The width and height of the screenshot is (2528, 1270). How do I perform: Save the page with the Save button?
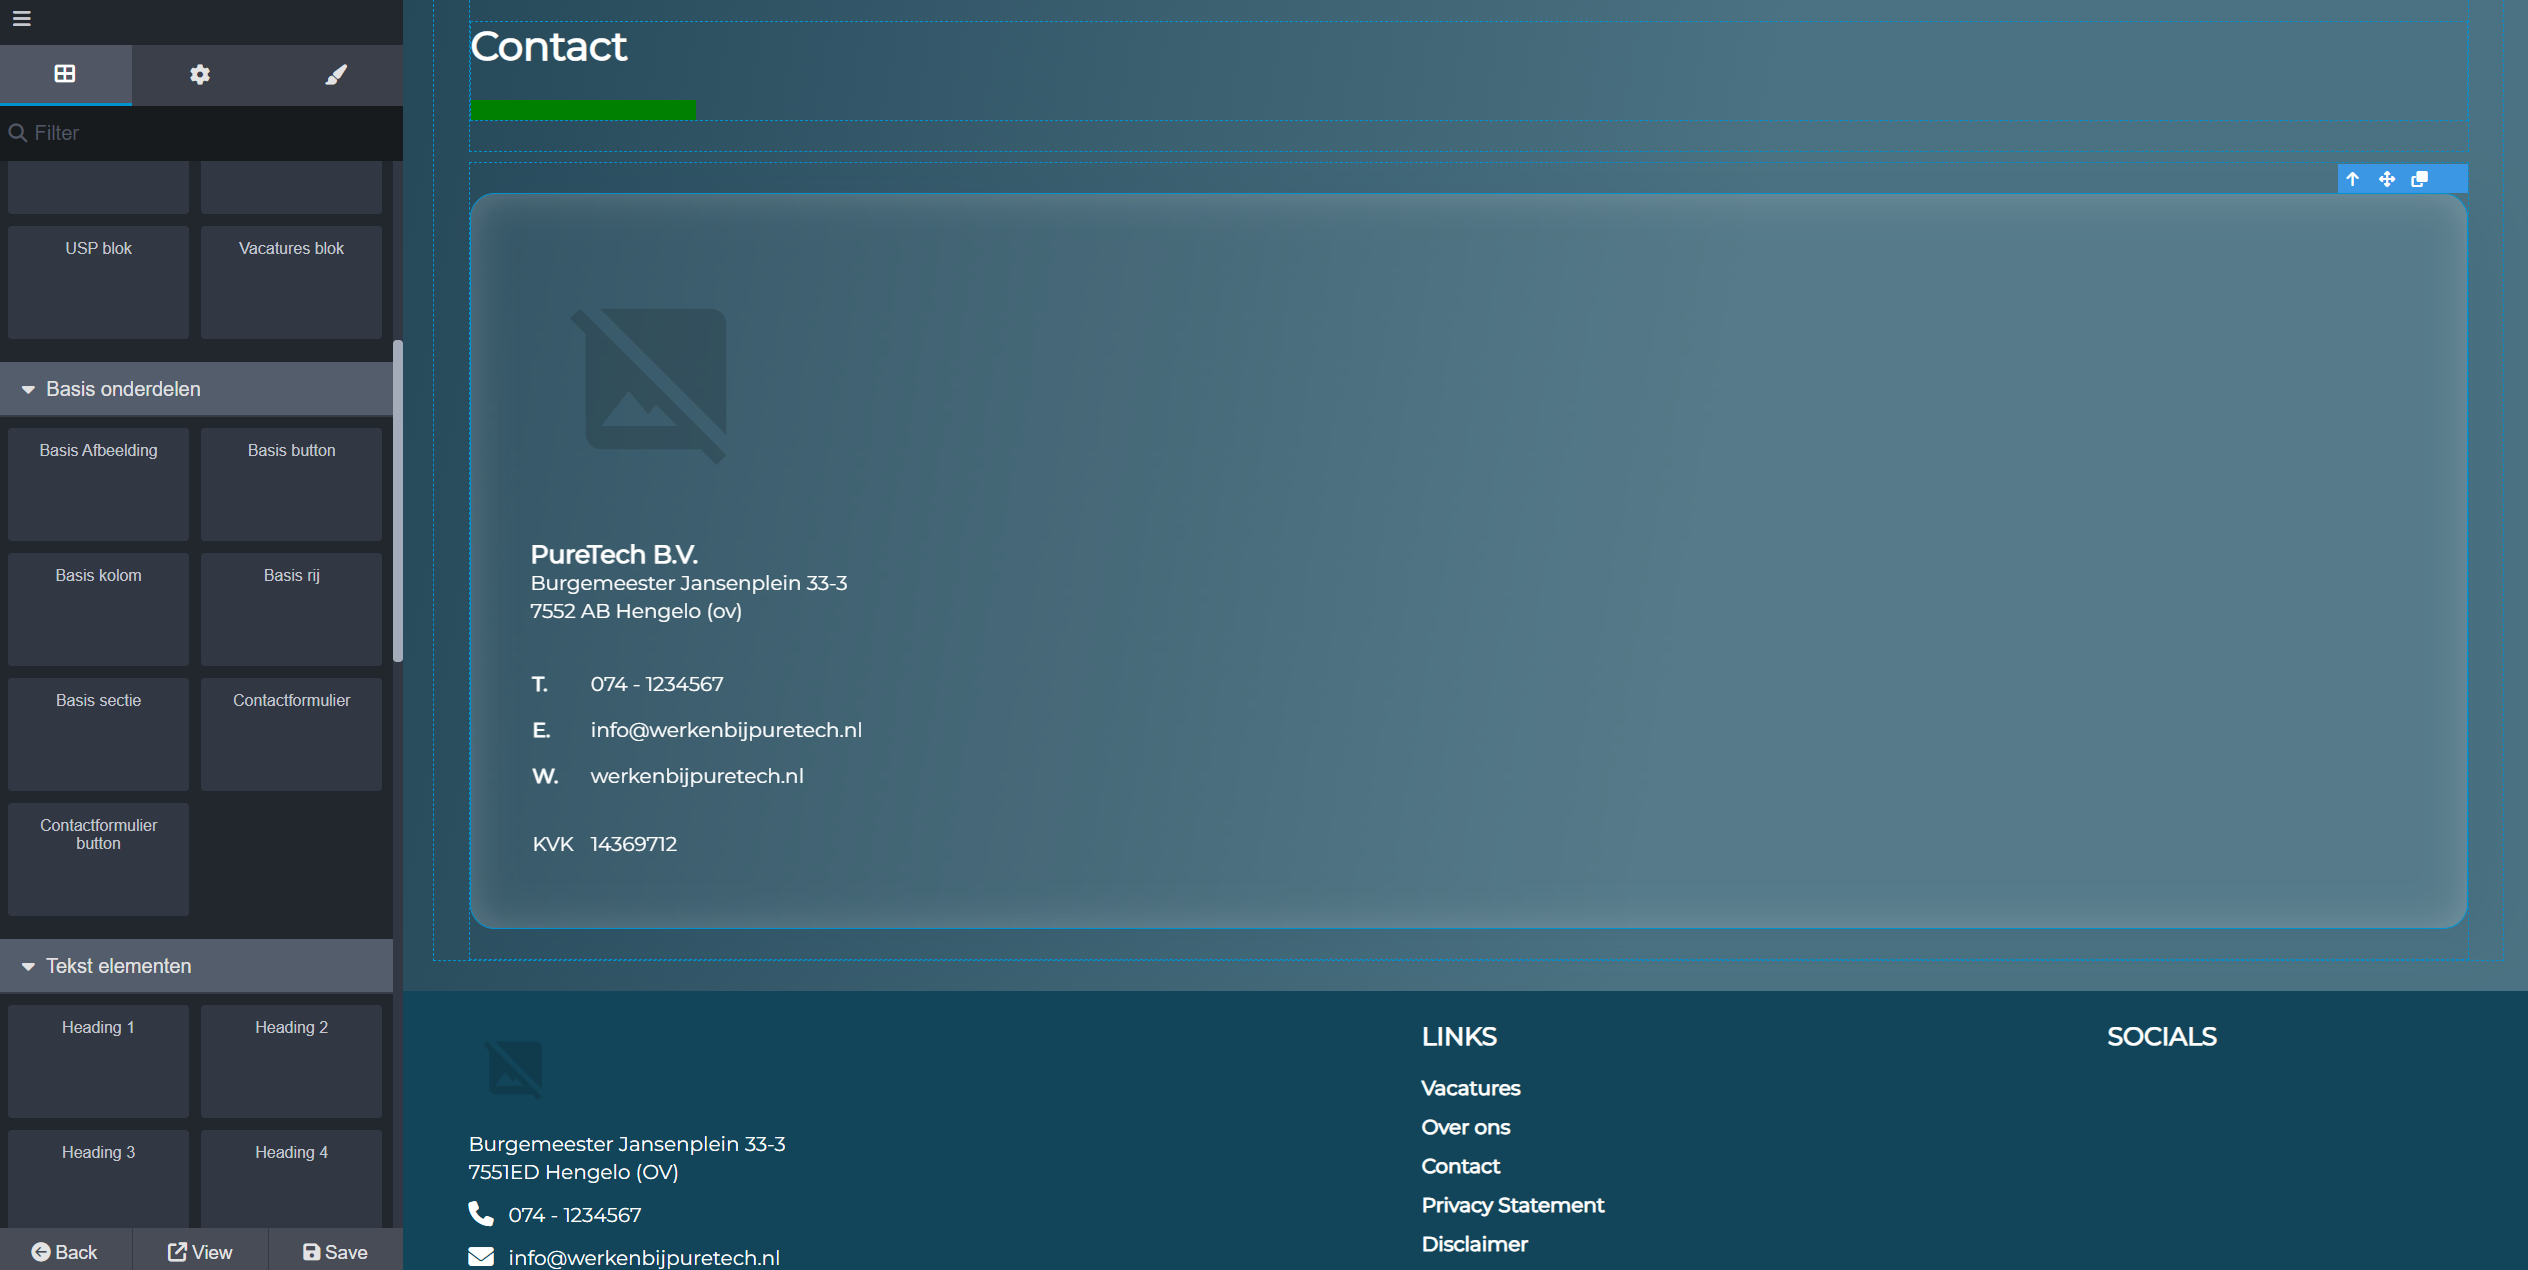tap(336, 1252)
